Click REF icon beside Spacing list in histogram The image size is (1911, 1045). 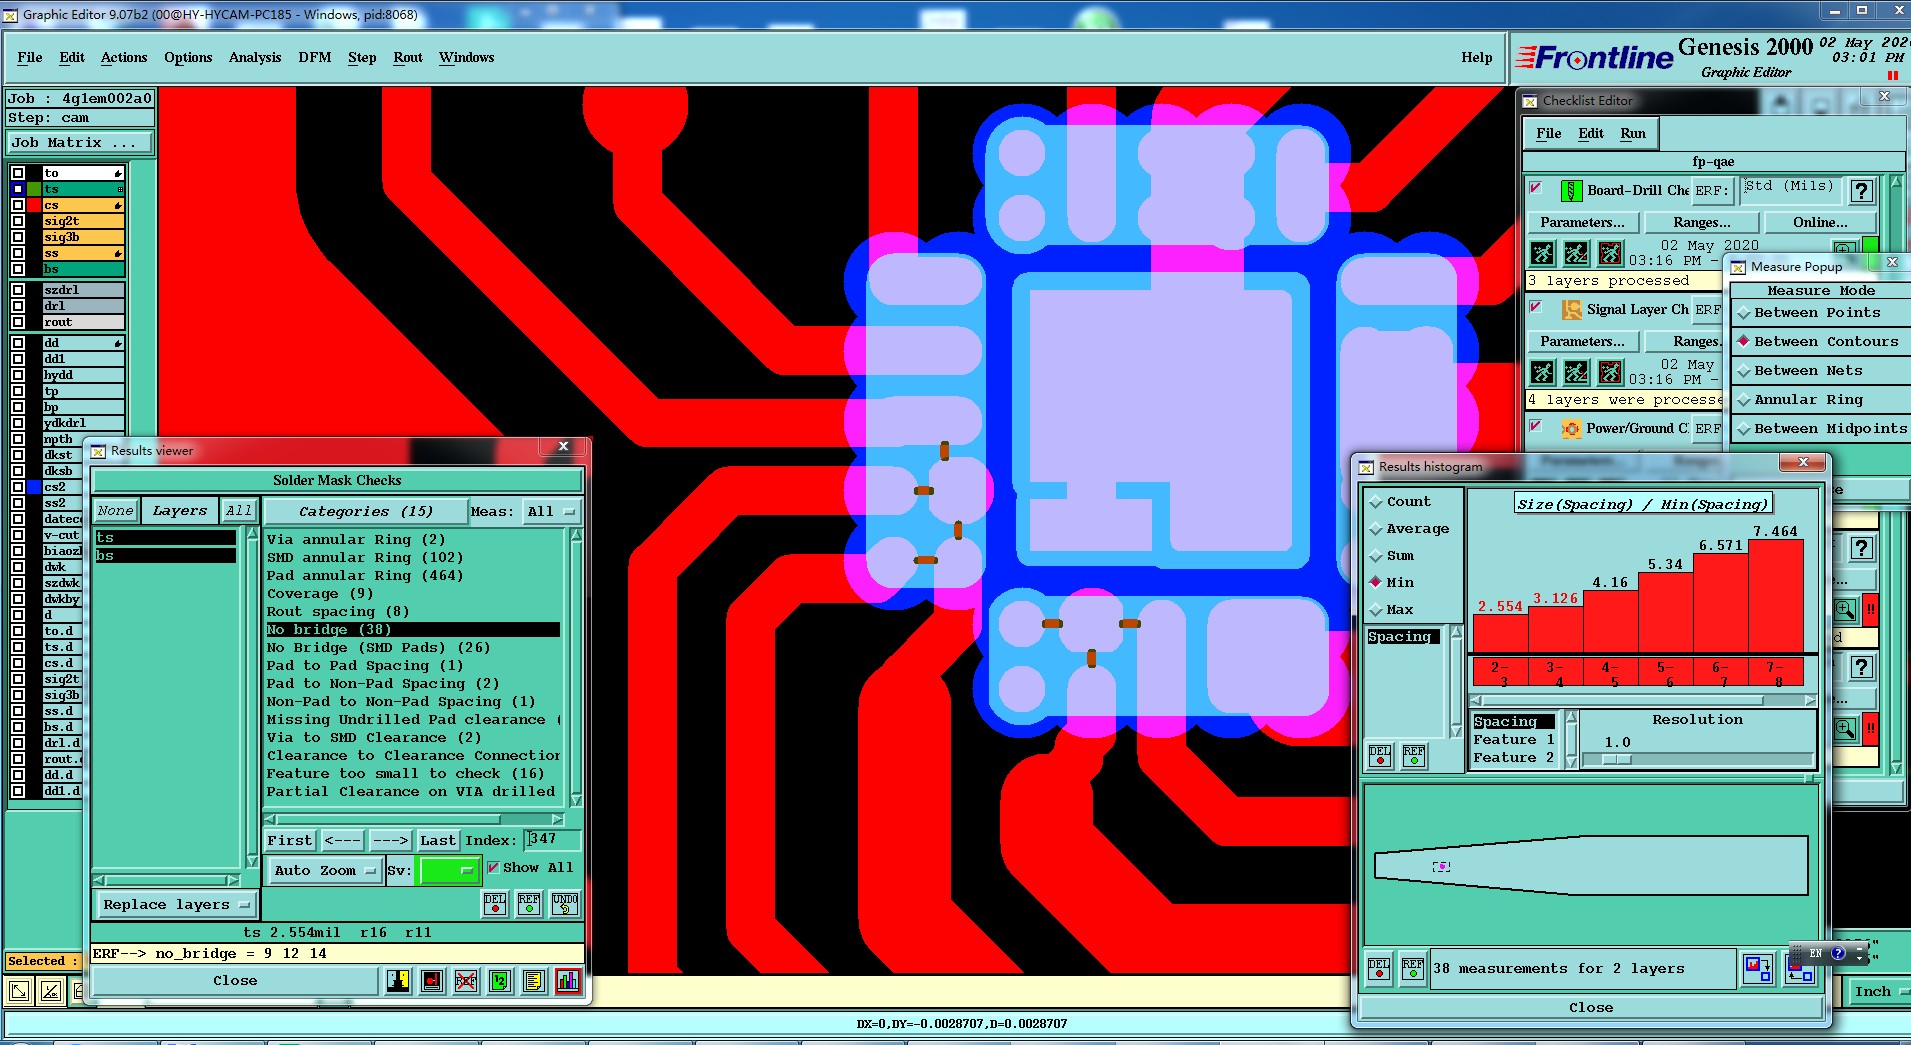1413,755
